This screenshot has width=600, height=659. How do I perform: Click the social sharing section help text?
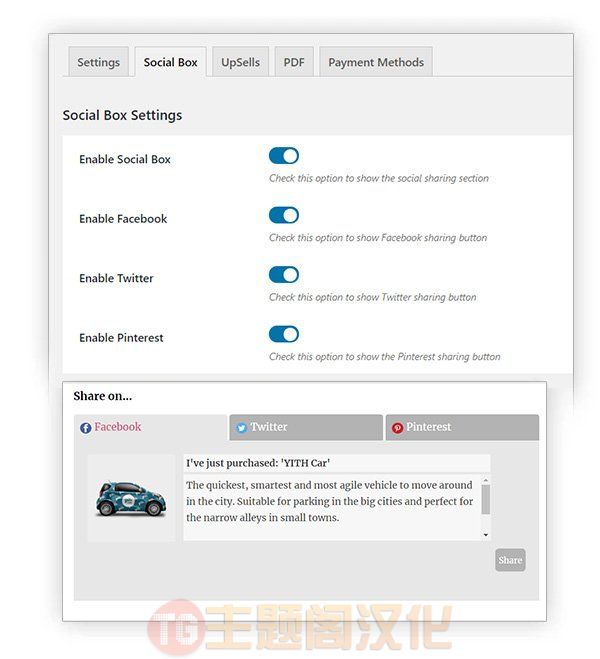(x=379, y=178)
